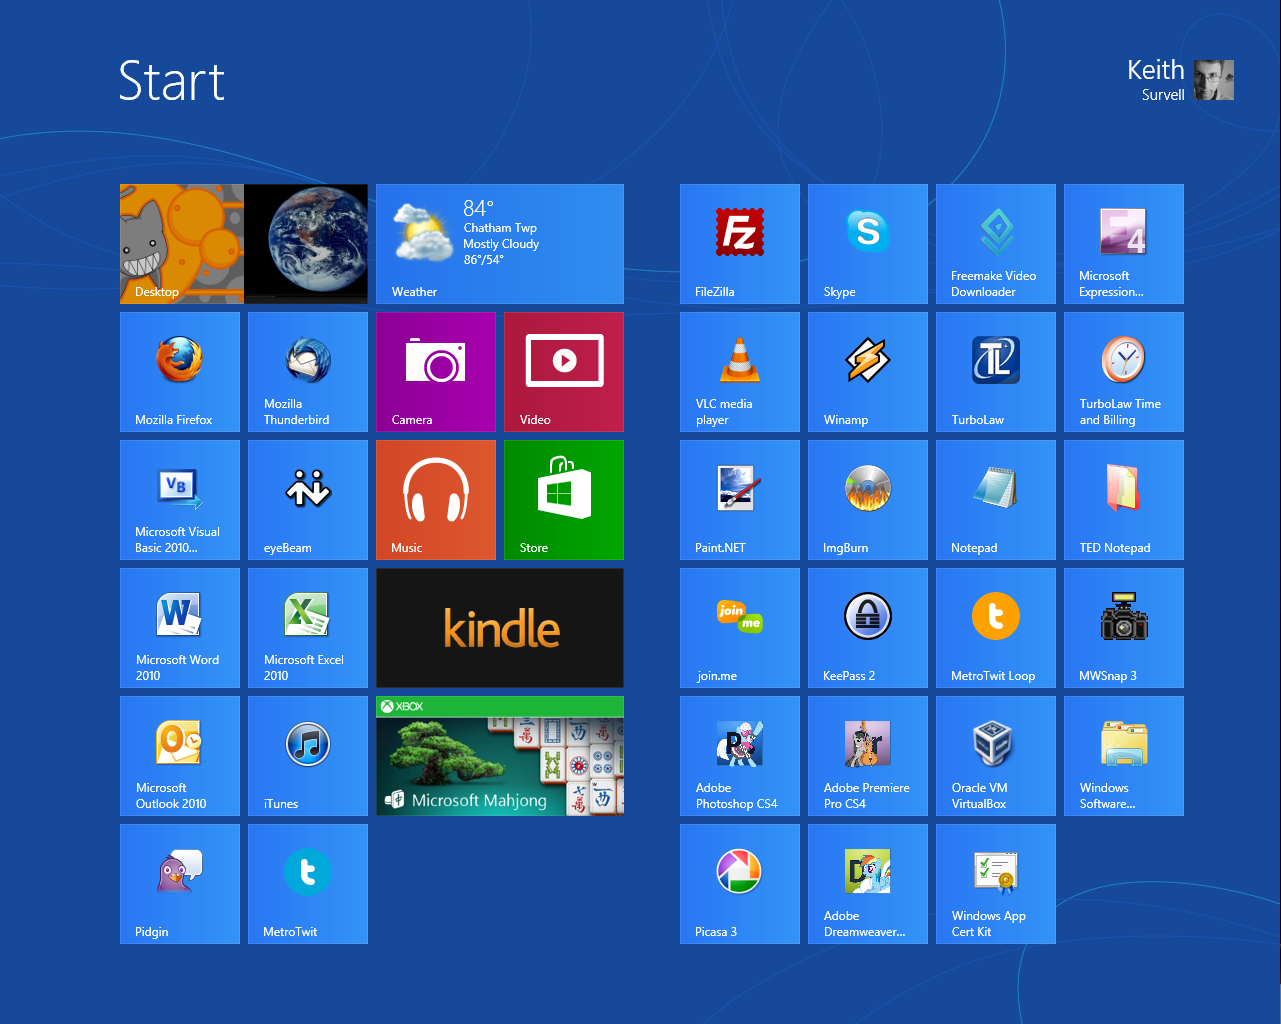The image size is (1281, 1024).
Task: Open the Weather live tile
Action: click(500, 244)
